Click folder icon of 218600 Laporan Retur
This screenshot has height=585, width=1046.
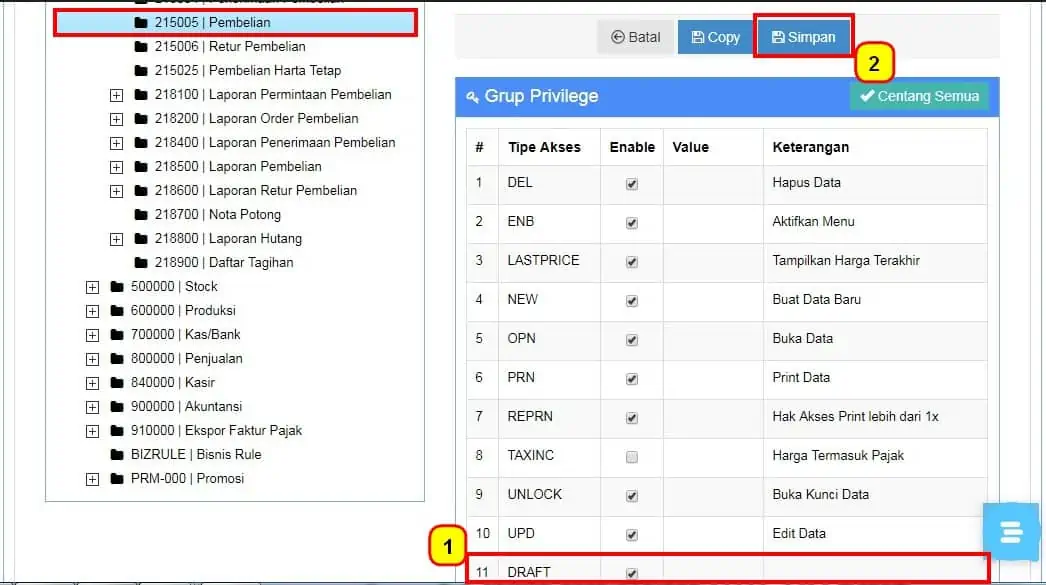141,191
